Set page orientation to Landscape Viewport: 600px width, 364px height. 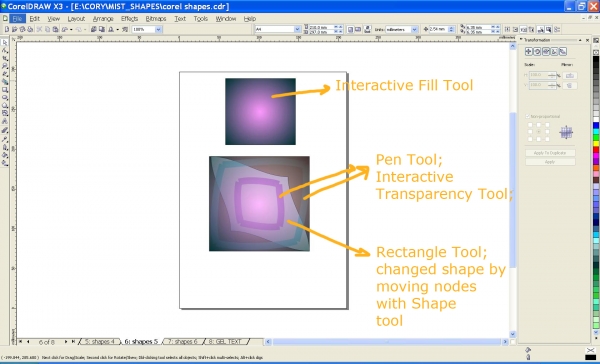click(358, 29)
